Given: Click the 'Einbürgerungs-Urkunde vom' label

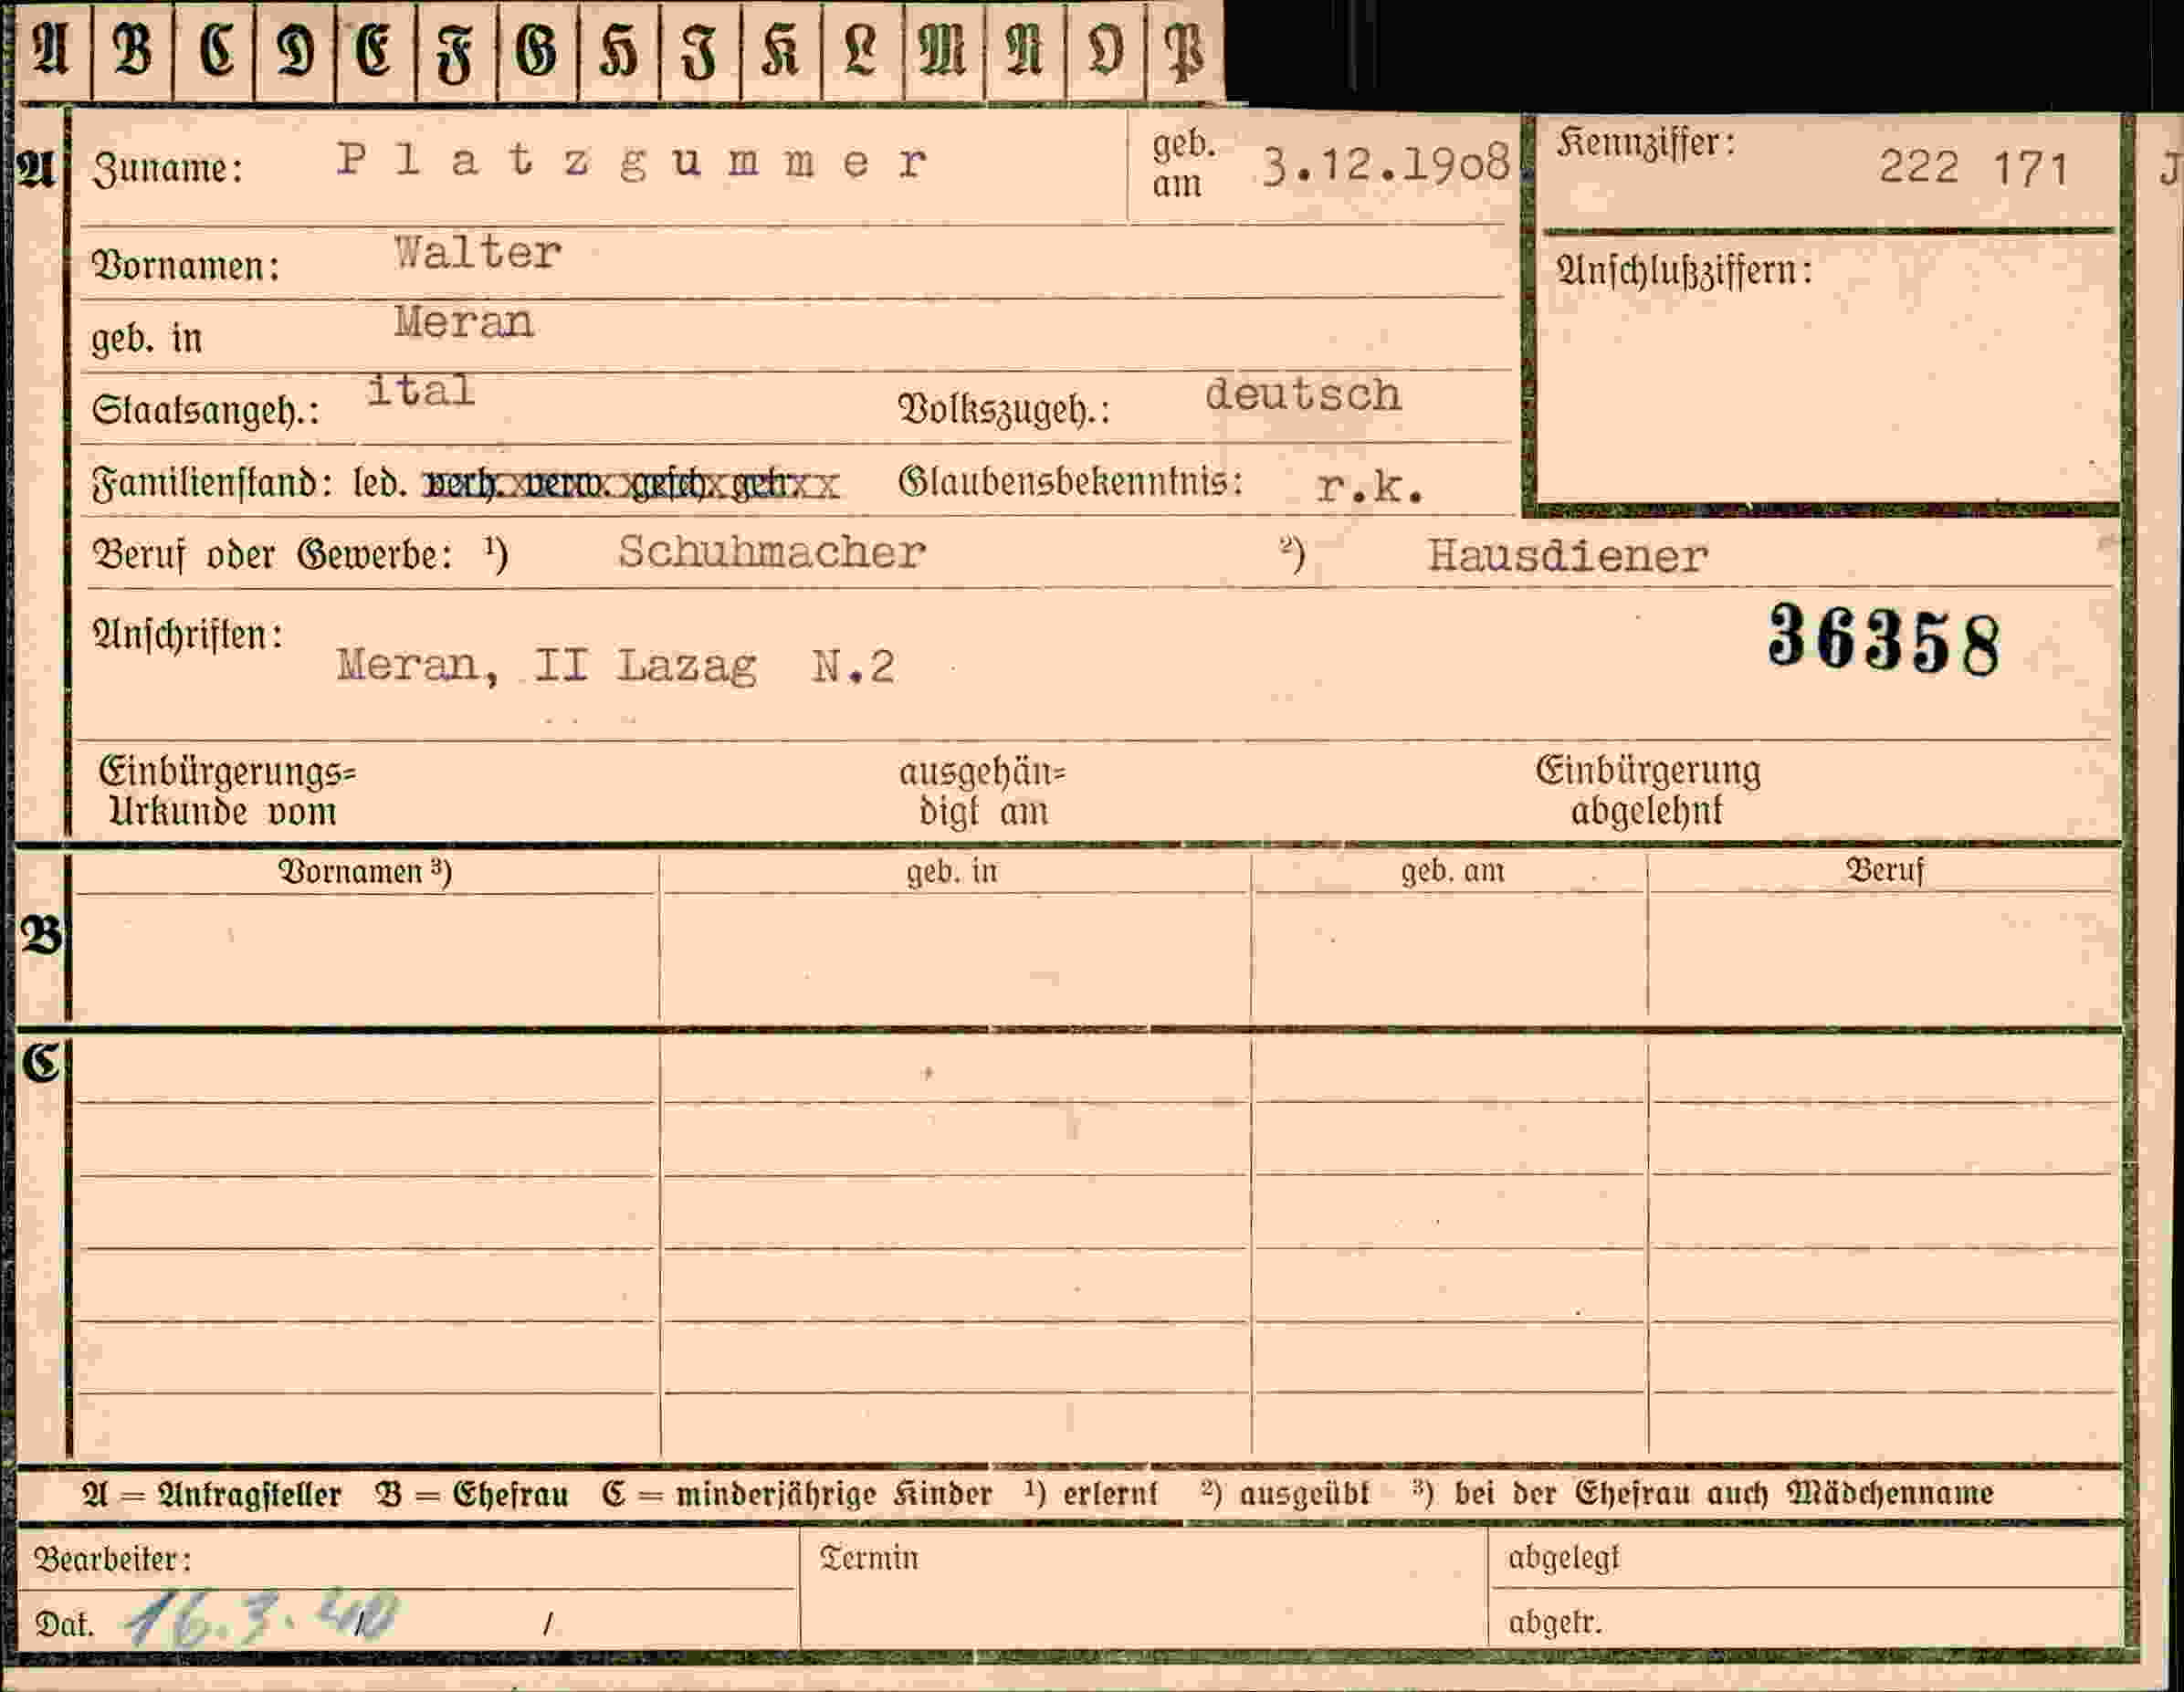Looking at the screenshot, I should [x=227, y=791].
